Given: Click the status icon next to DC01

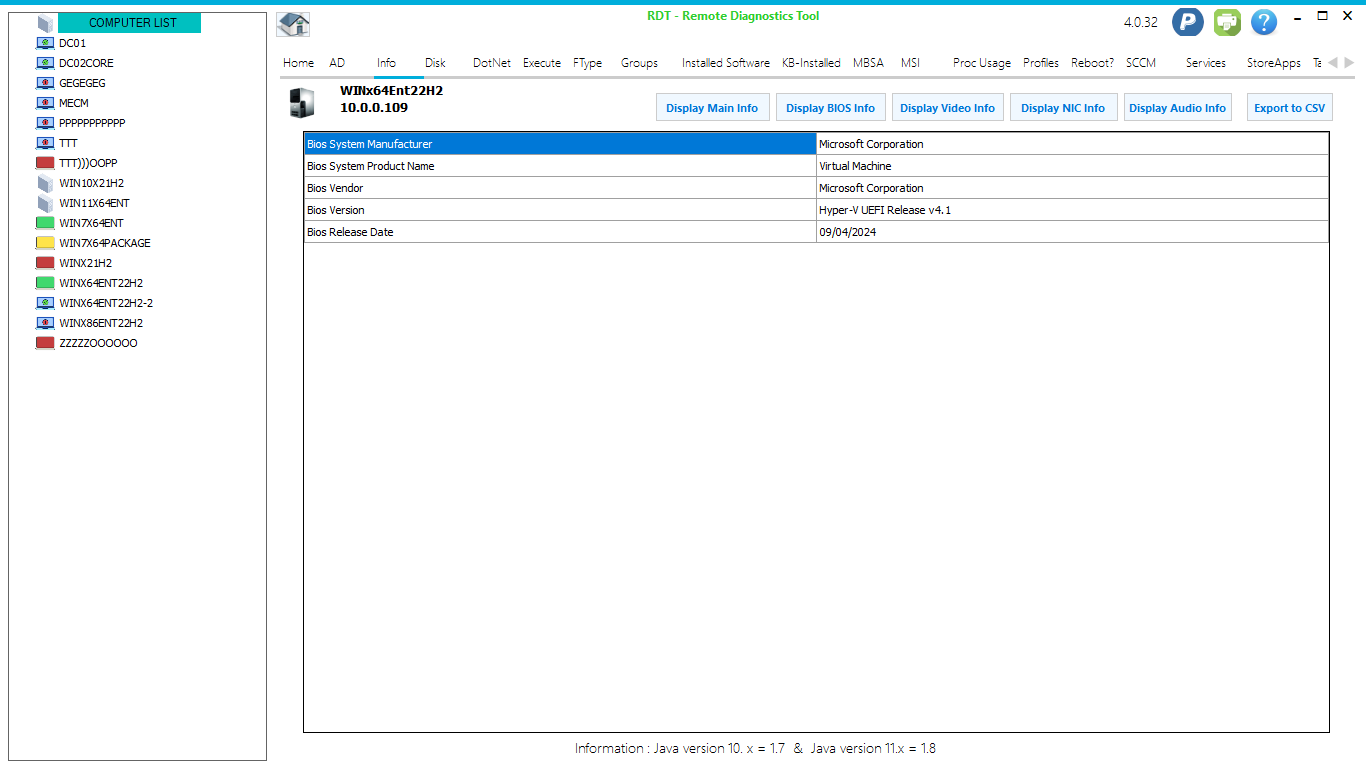Looking at the screenshot, I should pos(45,43).
